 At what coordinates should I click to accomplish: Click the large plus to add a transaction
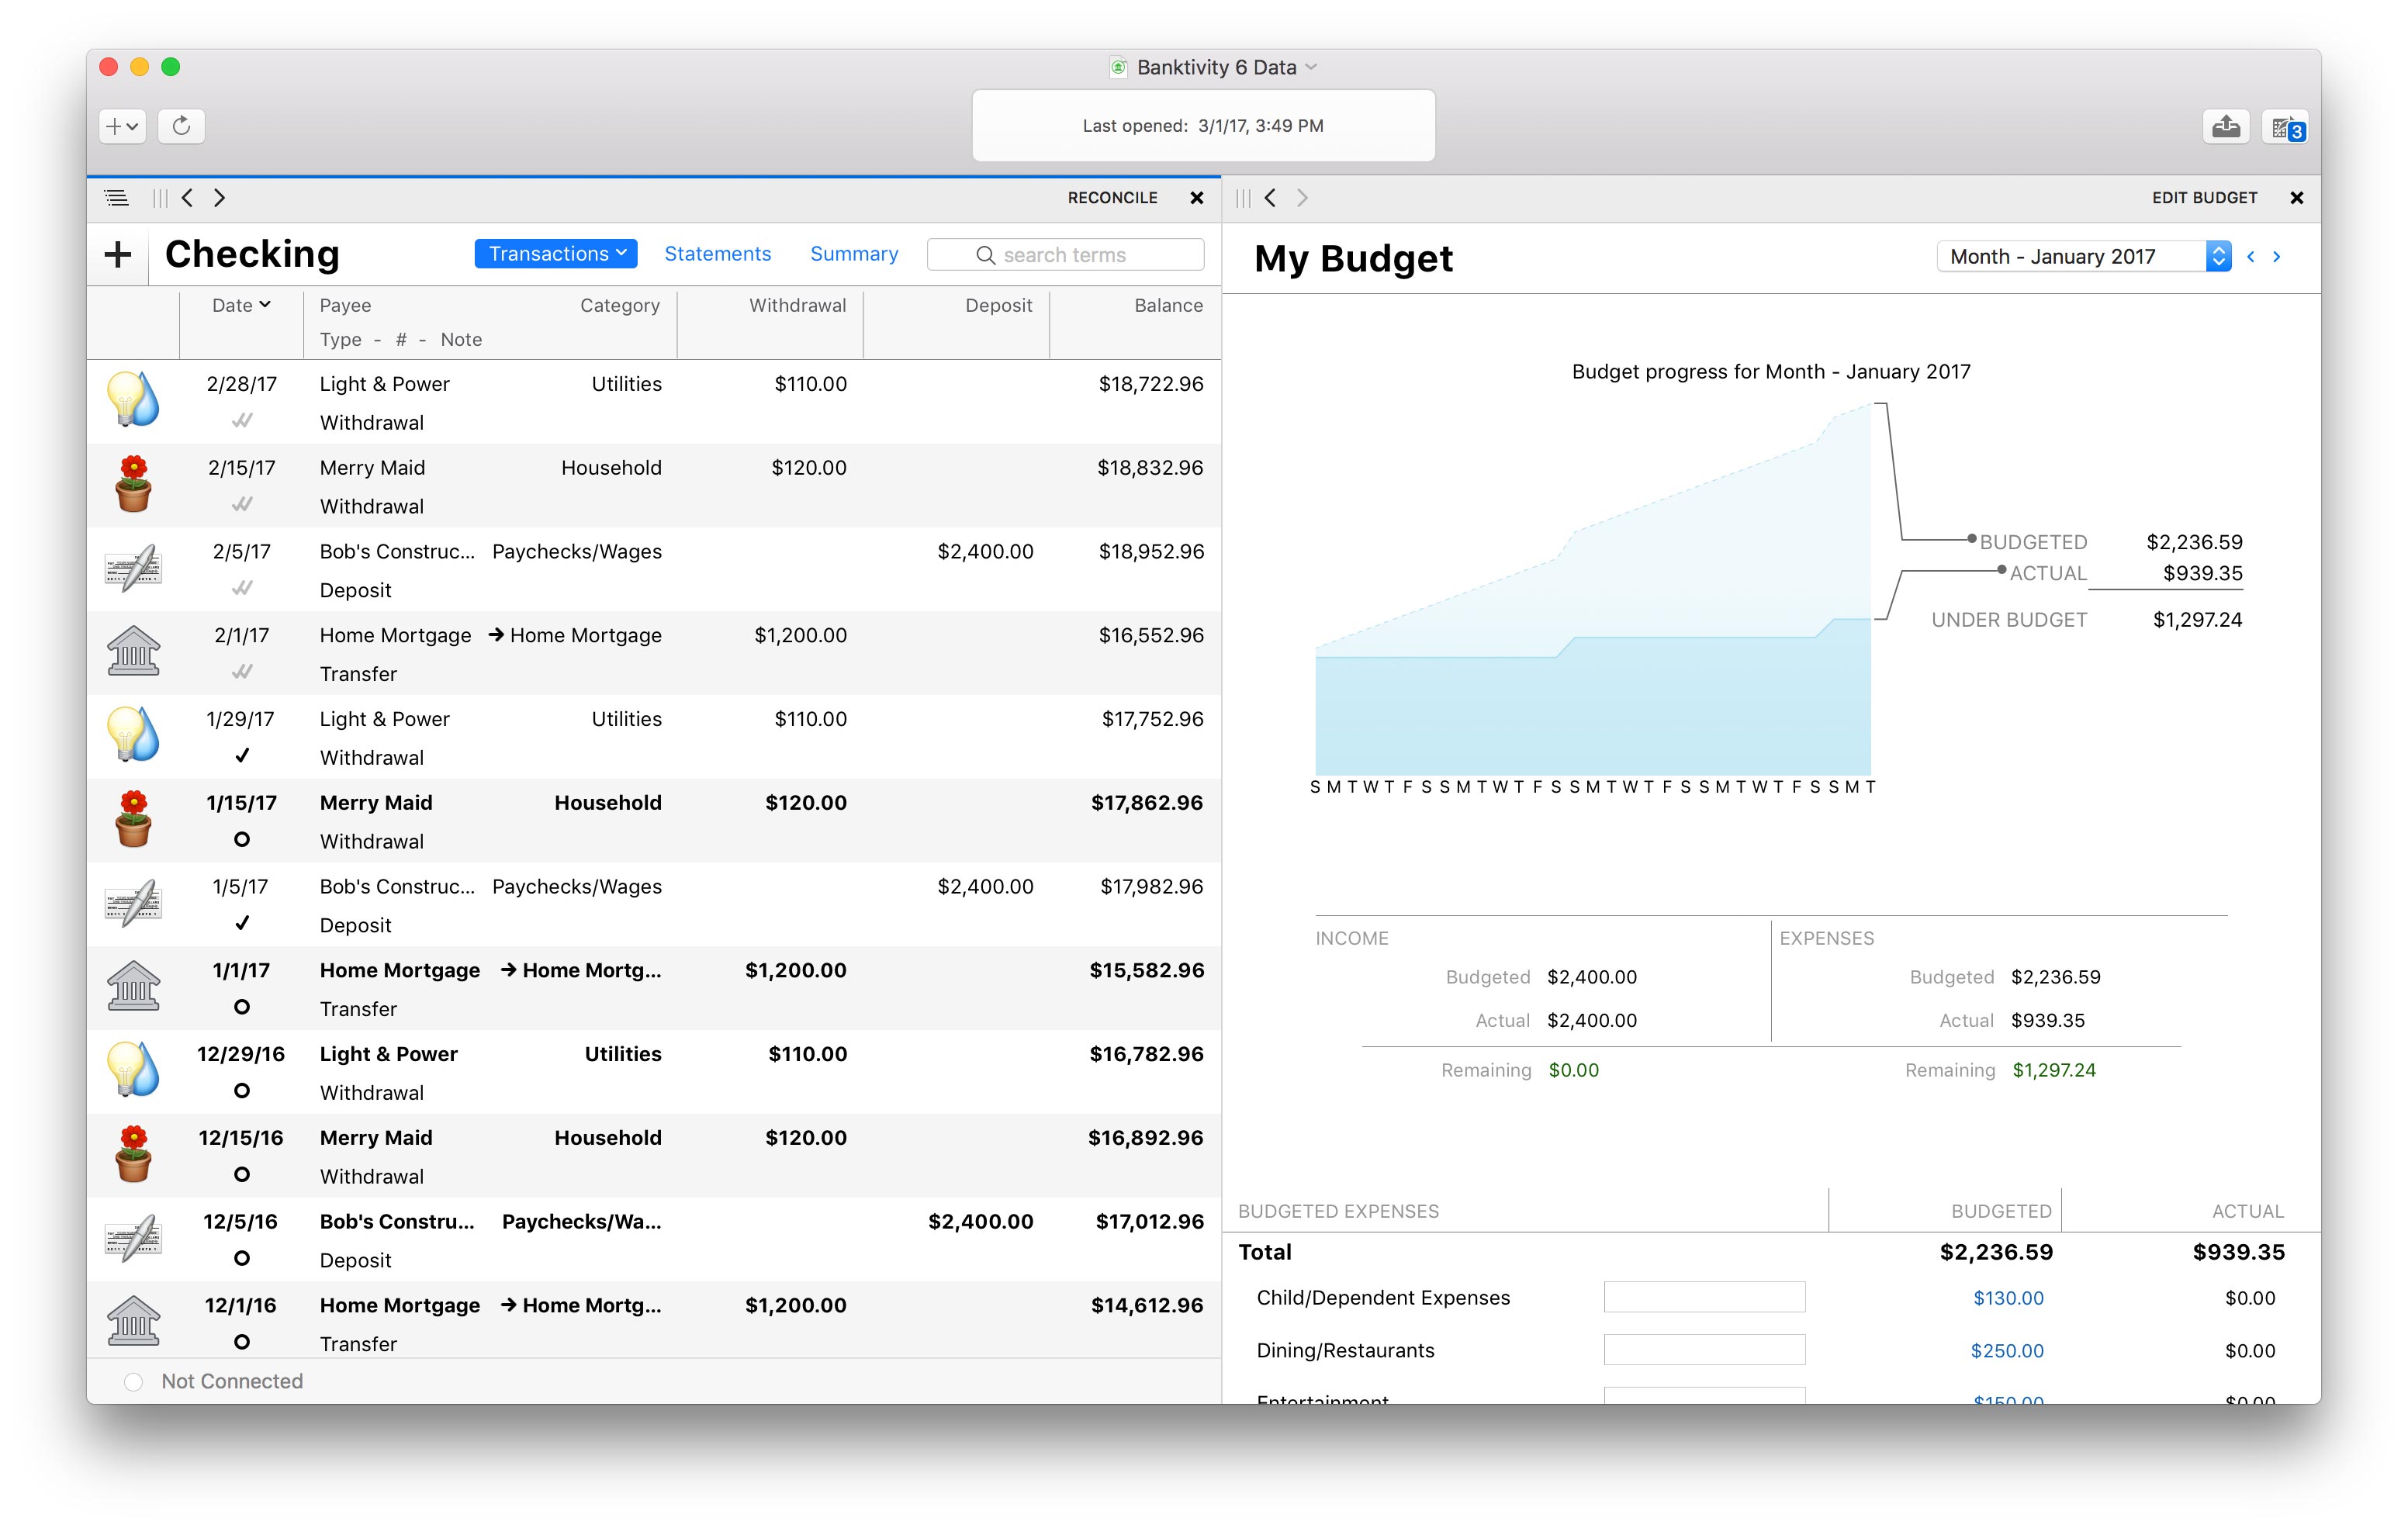[118, 254]
